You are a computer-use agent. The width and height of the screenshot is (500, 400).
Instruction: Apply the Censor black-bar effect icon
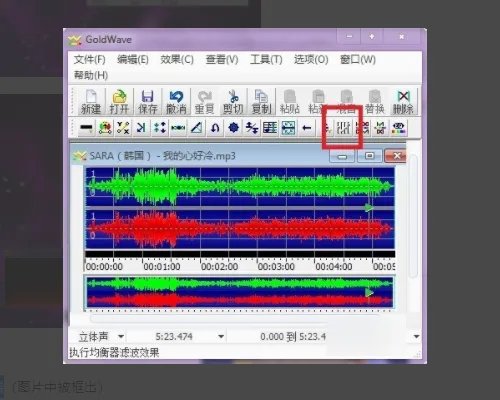(x=87, y=128)
